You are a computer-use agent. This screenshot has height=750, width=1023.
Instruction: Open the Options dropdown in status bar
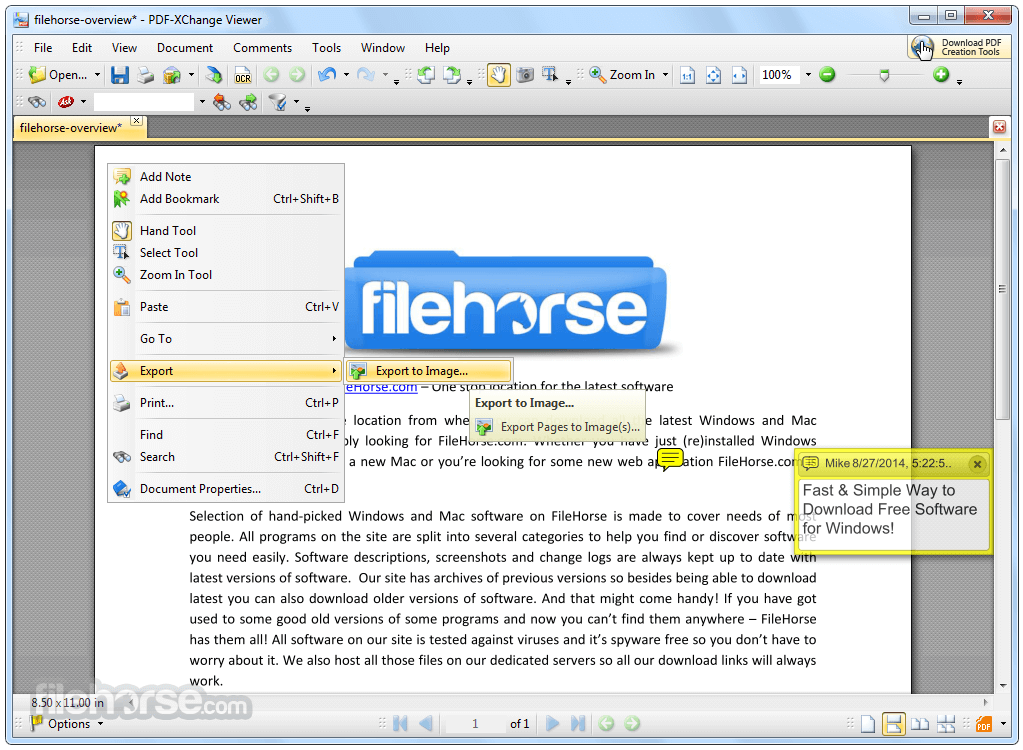point(100,724)
